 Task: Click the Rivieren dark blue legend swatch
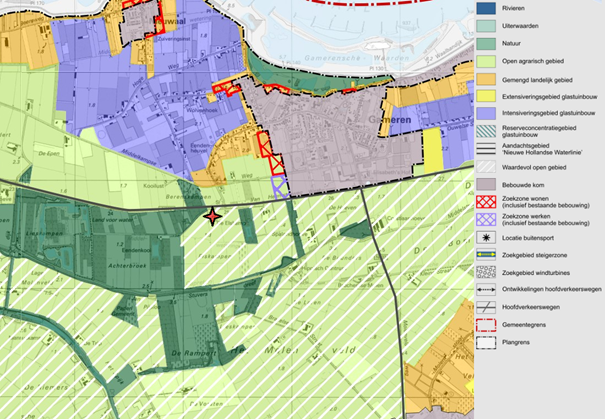click(486, 8)
